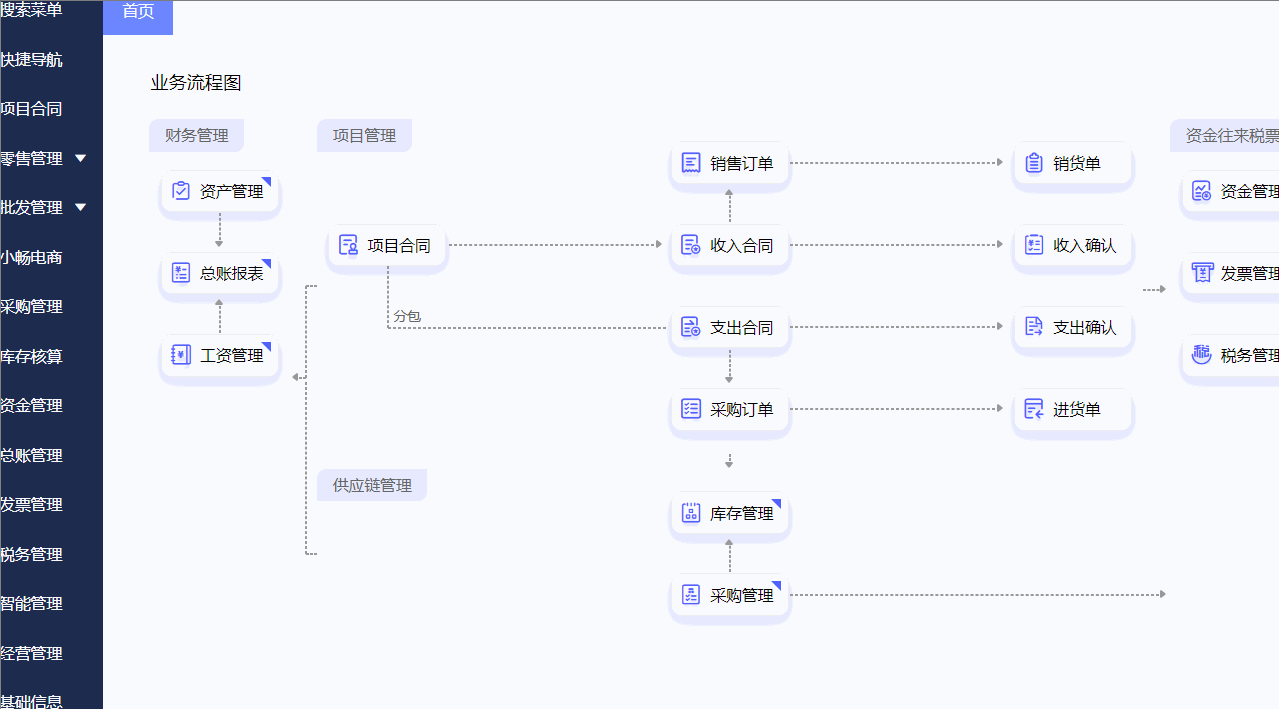The height and width of the screenshot is (709, 1279).
Task: Click the 工资管理 icon
Action: coord(181,355)
